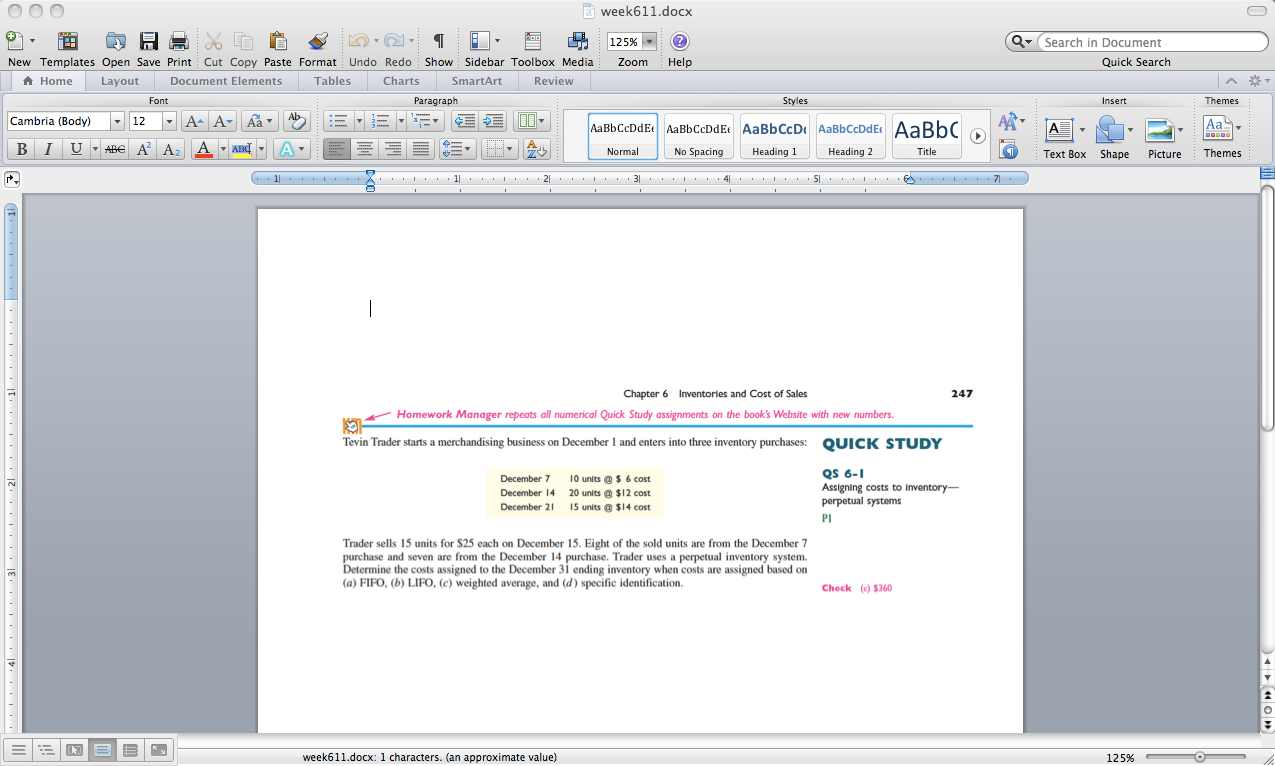Expand the highlight color dropdown arrow

(x=261, y=149)
